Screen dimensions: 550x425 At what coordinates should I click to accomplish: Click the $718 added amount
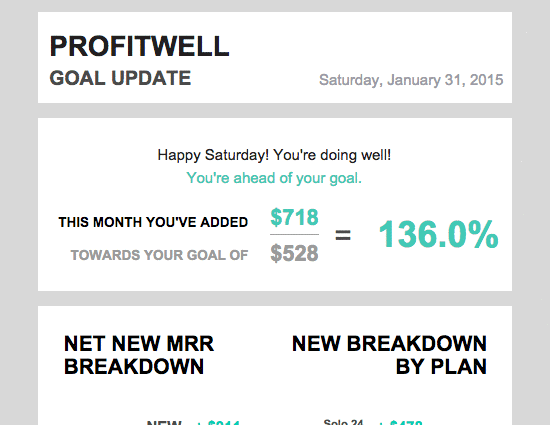click(294, 217)
